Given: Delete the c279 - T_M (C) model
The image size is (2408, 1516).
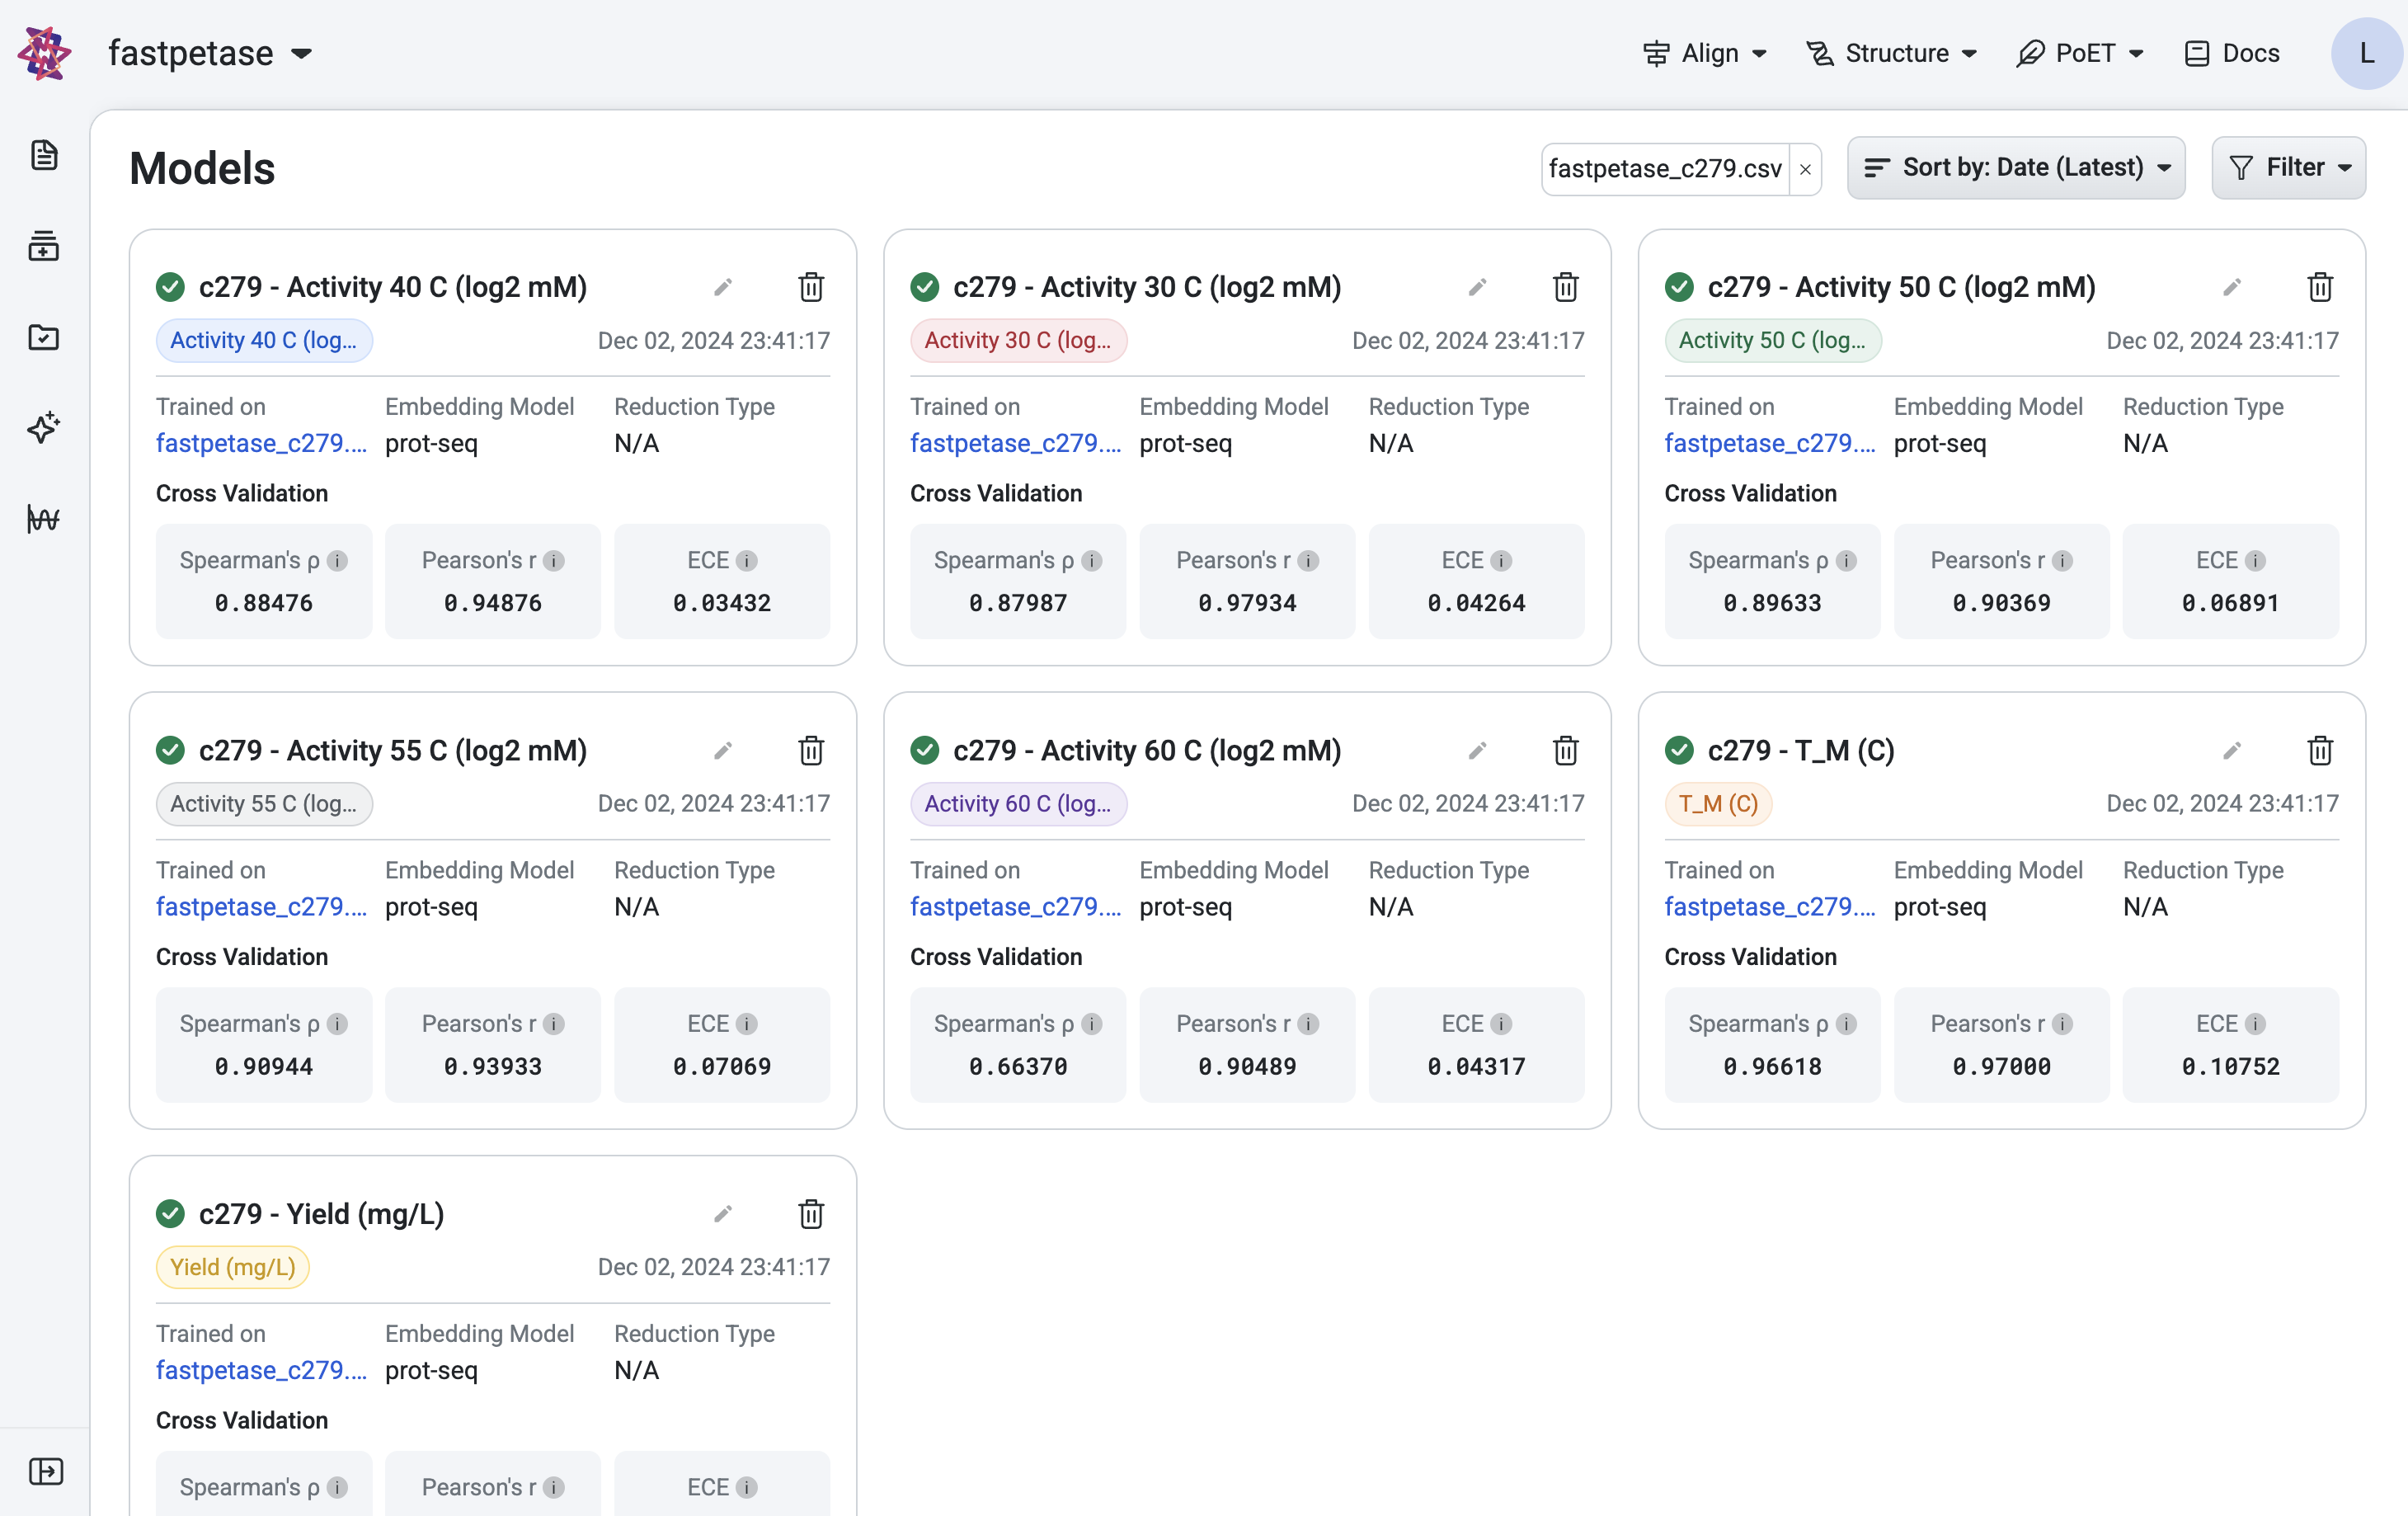Looking at the screenshot, I should pos(2320,751).
